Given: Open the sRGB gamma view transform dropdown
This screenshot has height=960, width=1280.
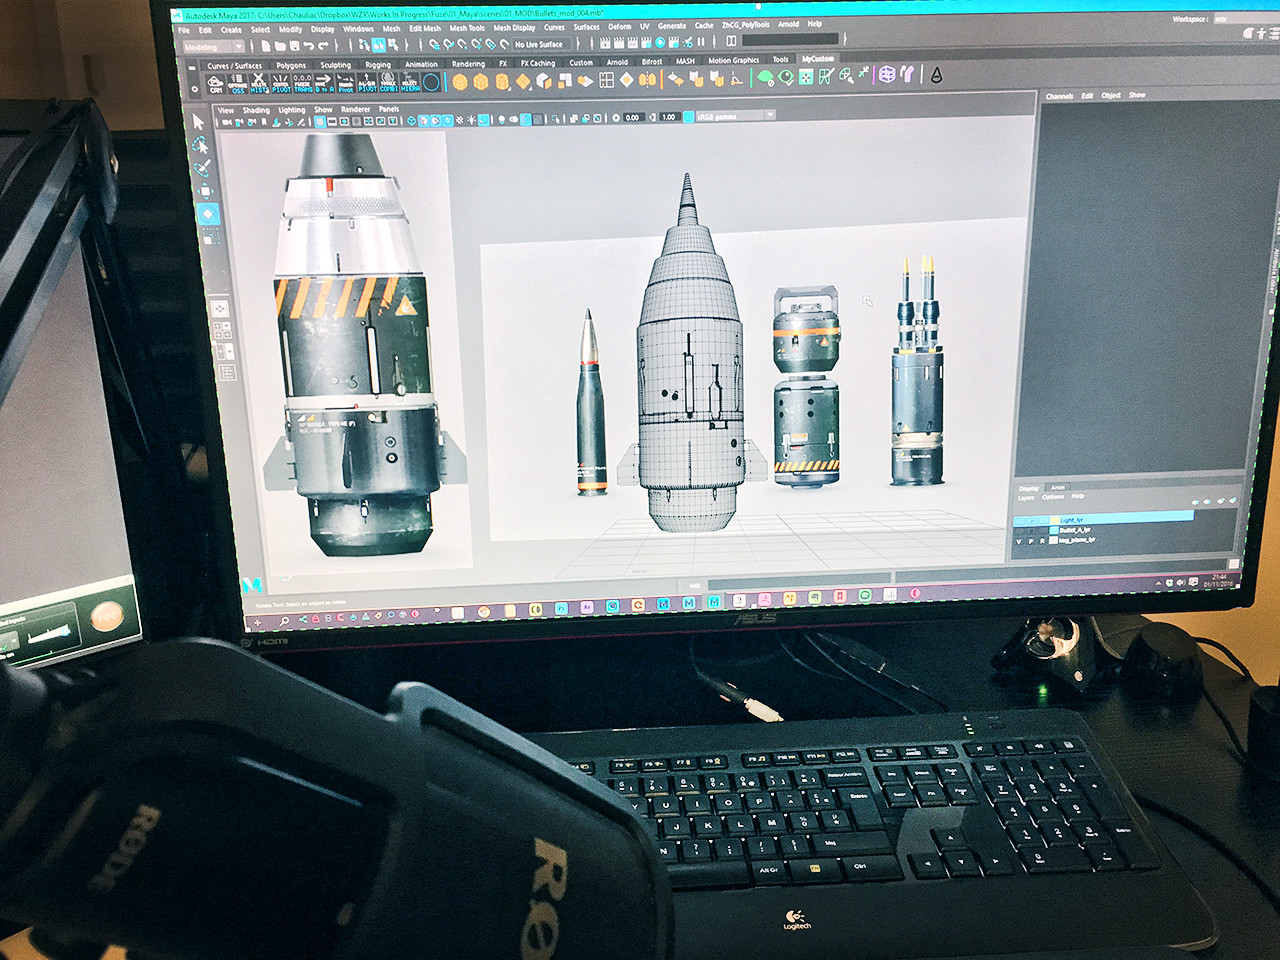Looking at the screenshot, I should coord(735,117).
